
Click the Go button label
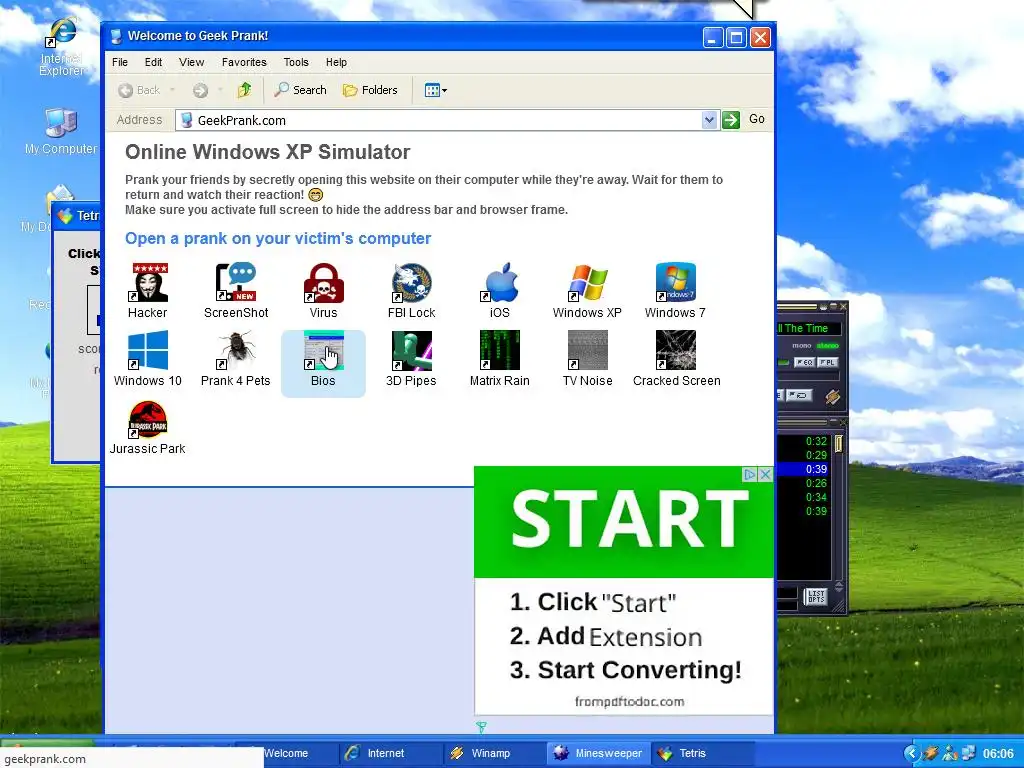tap(757, 119)
